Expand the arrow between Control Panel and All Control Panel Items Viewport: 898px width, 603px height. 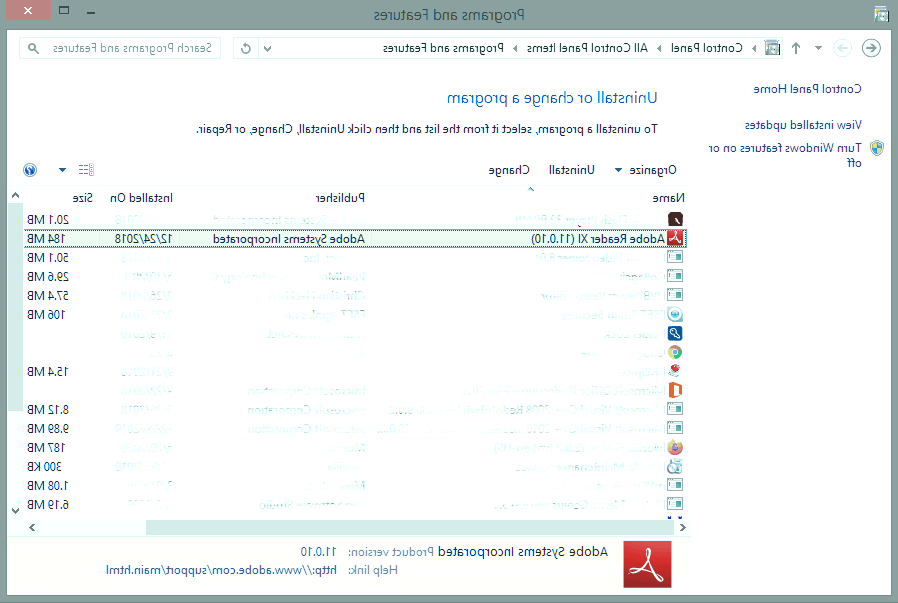pos(659,49)
